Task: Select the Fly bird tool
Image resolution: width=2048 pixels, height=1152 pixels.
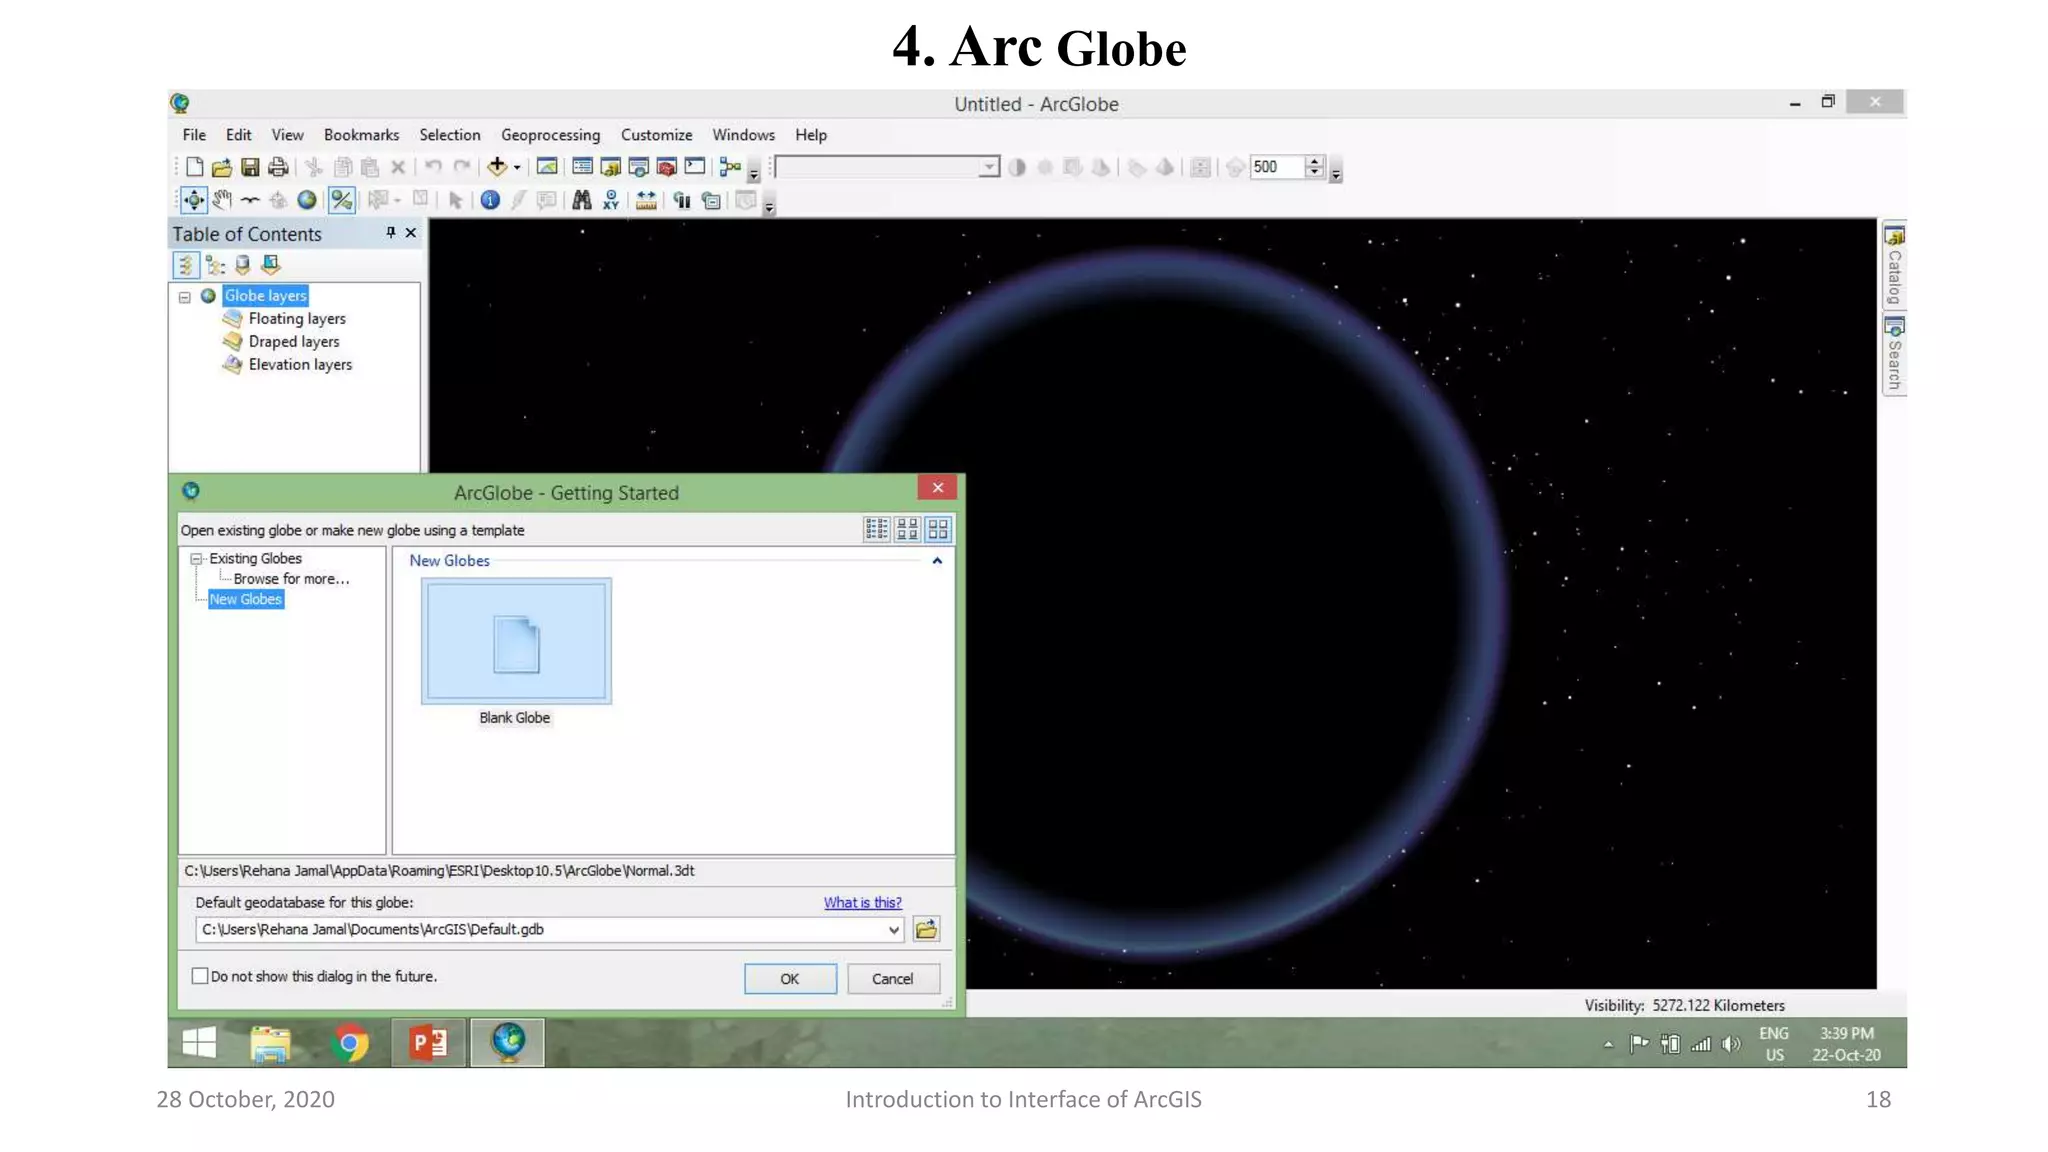Action: point(250,200)
